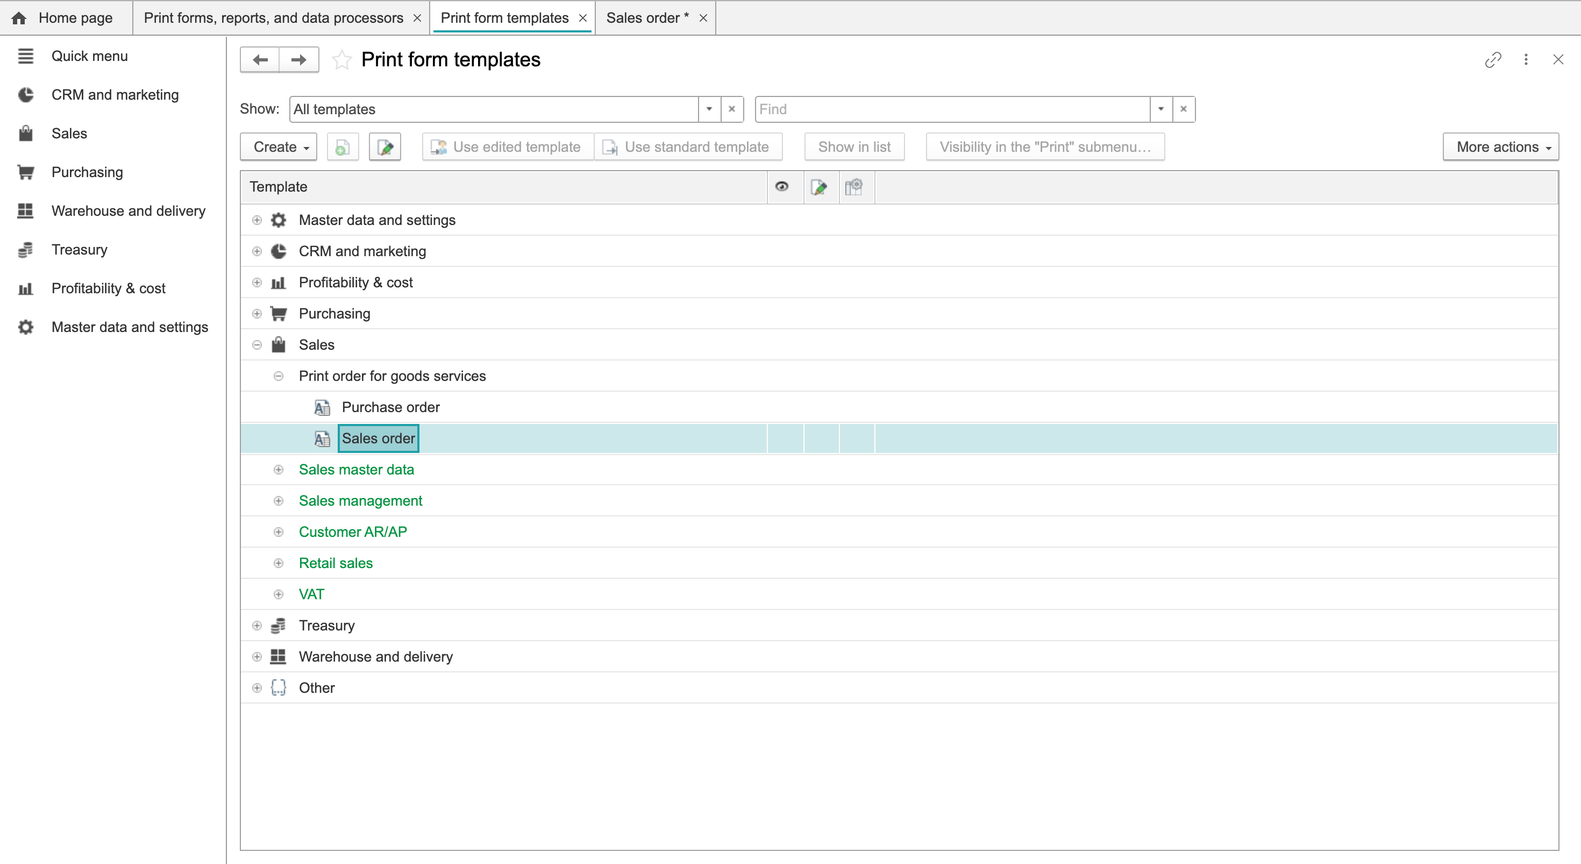Expand Sales master data node

coord(279,470)
